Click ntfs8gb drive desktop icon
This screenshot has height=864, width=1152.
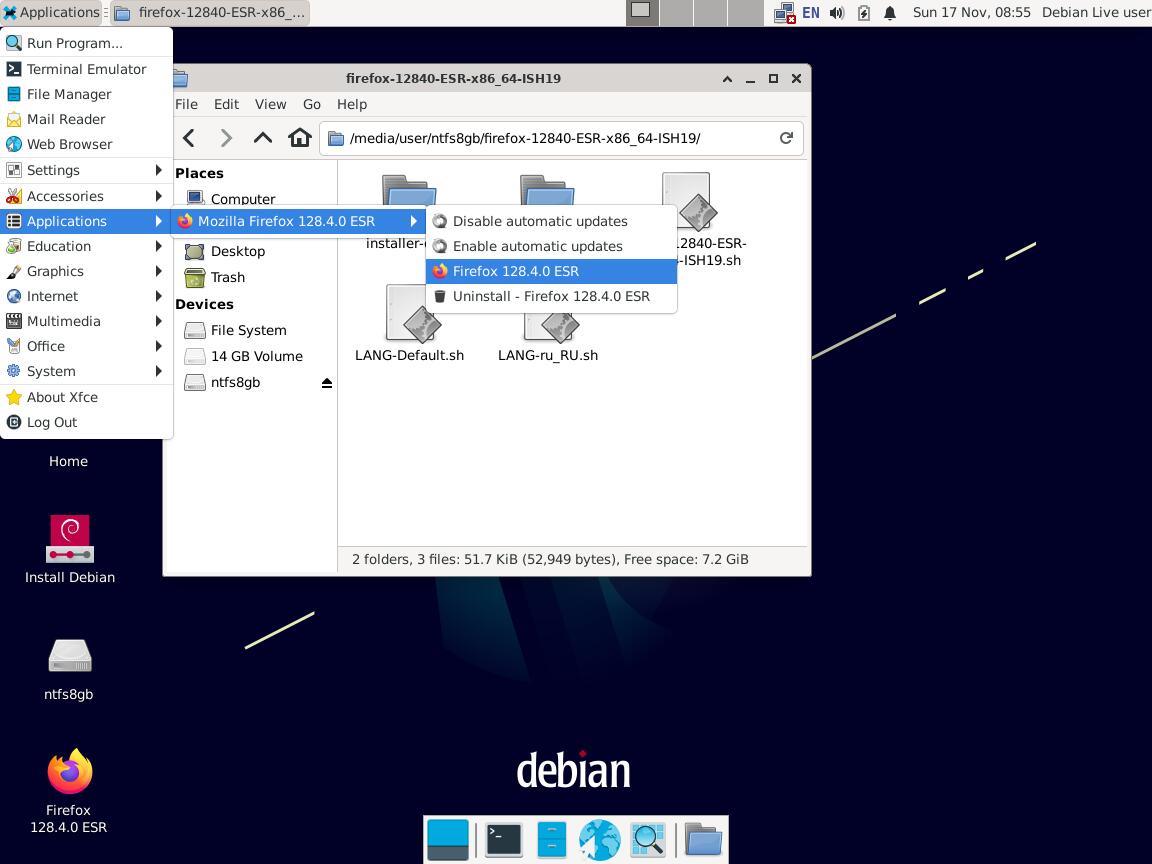tap(69, 669)
